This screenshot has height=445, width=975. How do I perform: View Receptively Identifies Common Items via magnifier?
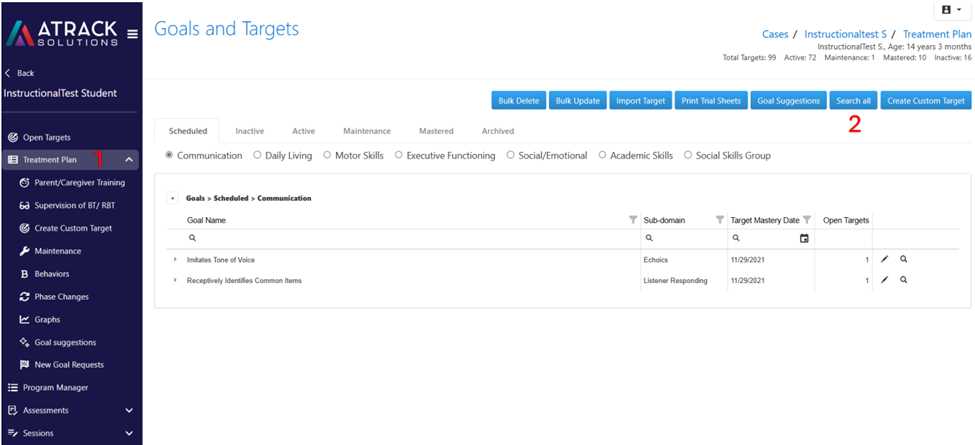click(903, 280)
